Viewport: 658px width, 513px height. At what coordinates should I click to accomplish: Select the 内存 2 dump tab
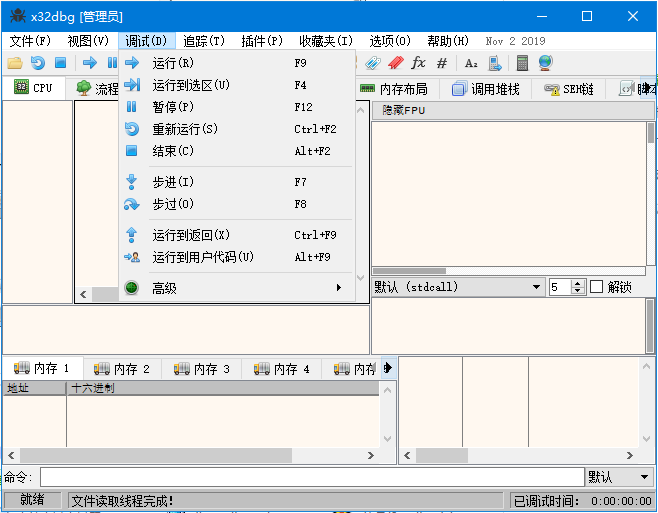click(x=122, y=369)
